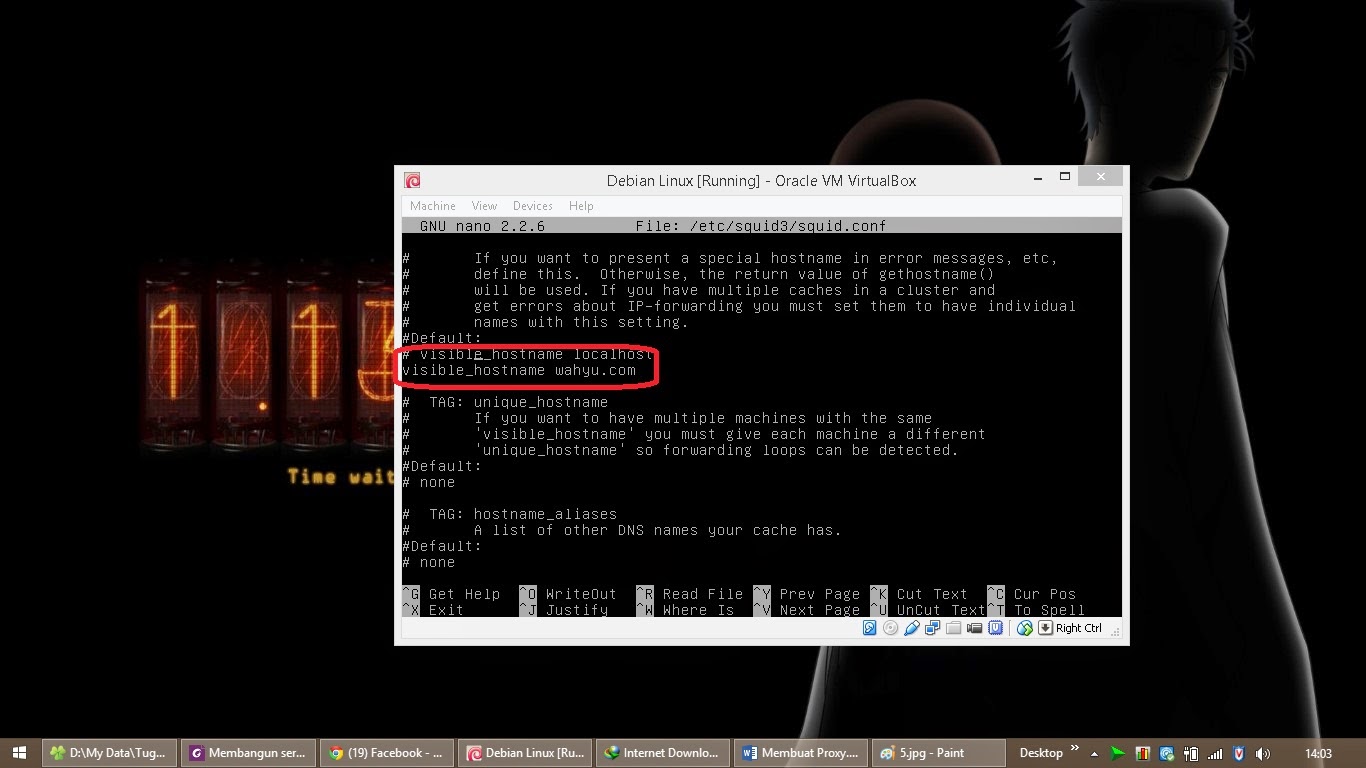Viewport: 1366px width, 768px height.
Task: Open the Devices menu in VirtualBox
Action: (x=532, y=205)
